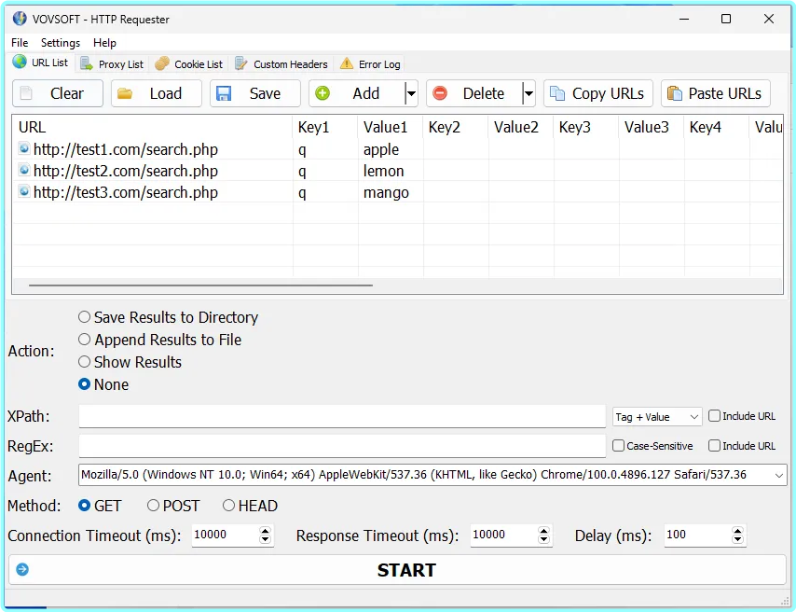
Task: Click the Load button
Action: click(x=156, y=93)
